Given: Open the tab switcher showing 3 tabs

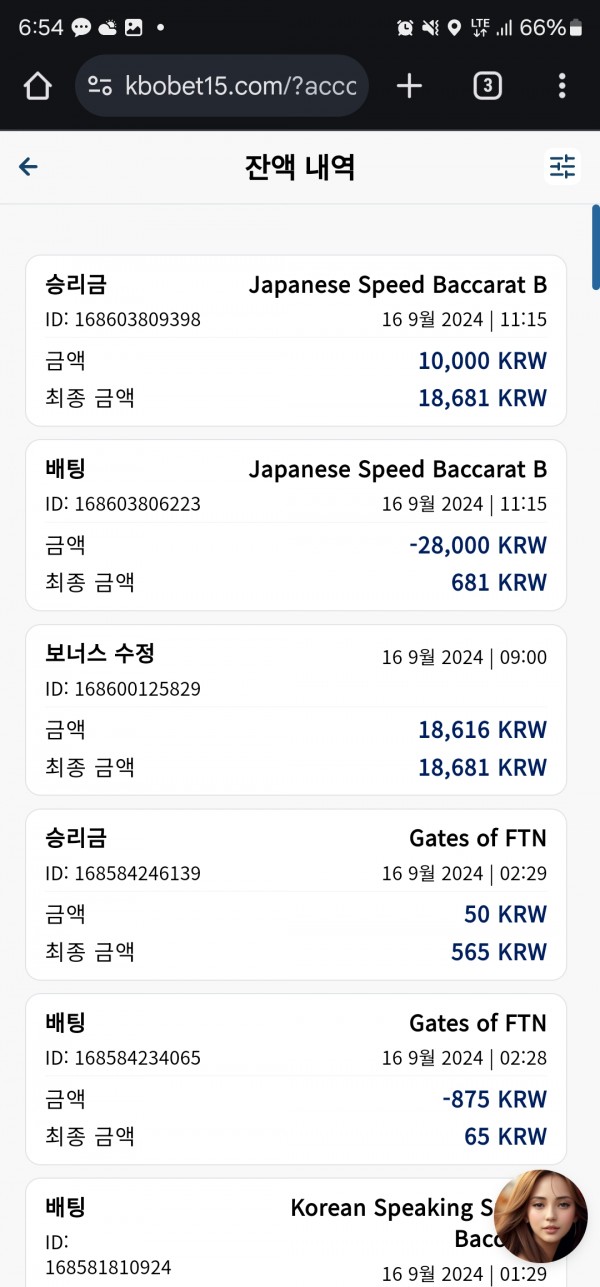Looking at the screenshot, I should click(487, 87).
